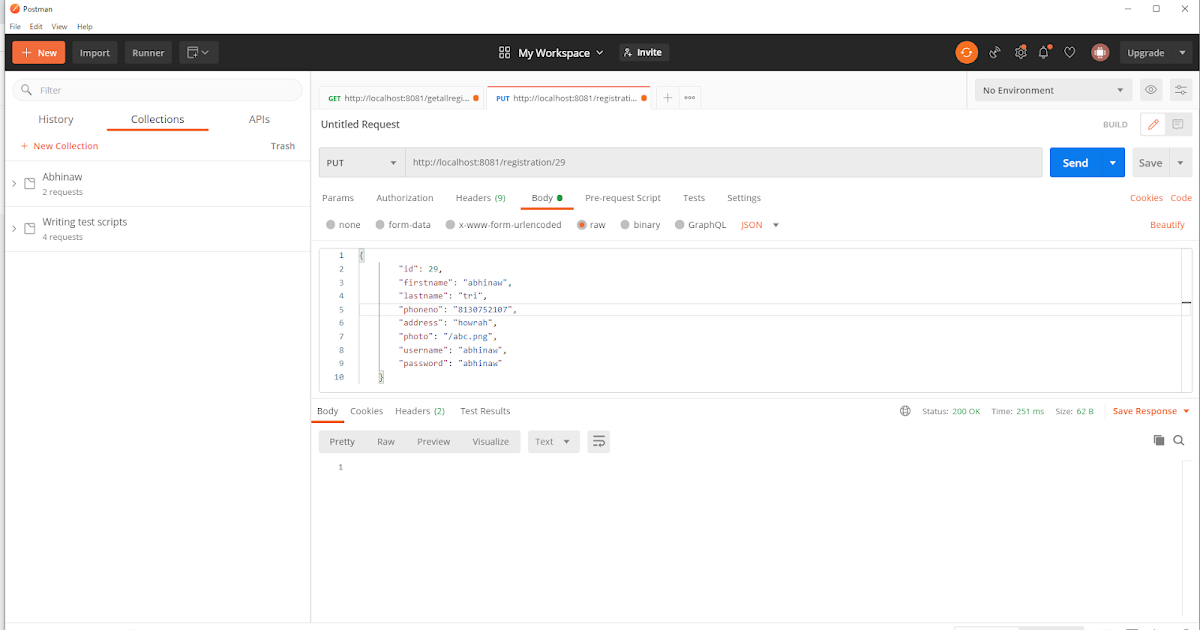1200x630 pixels.
Task: Open Postman settings gear icon
Action: [1021, 52]
